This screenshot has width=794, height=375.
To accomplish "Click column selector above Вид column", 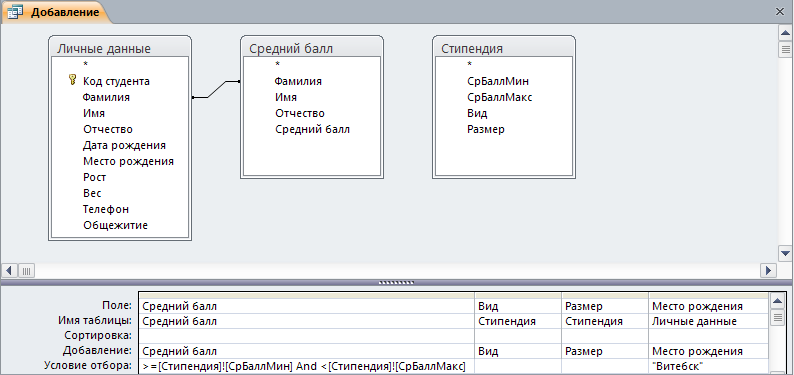I will tap(518, 295).
